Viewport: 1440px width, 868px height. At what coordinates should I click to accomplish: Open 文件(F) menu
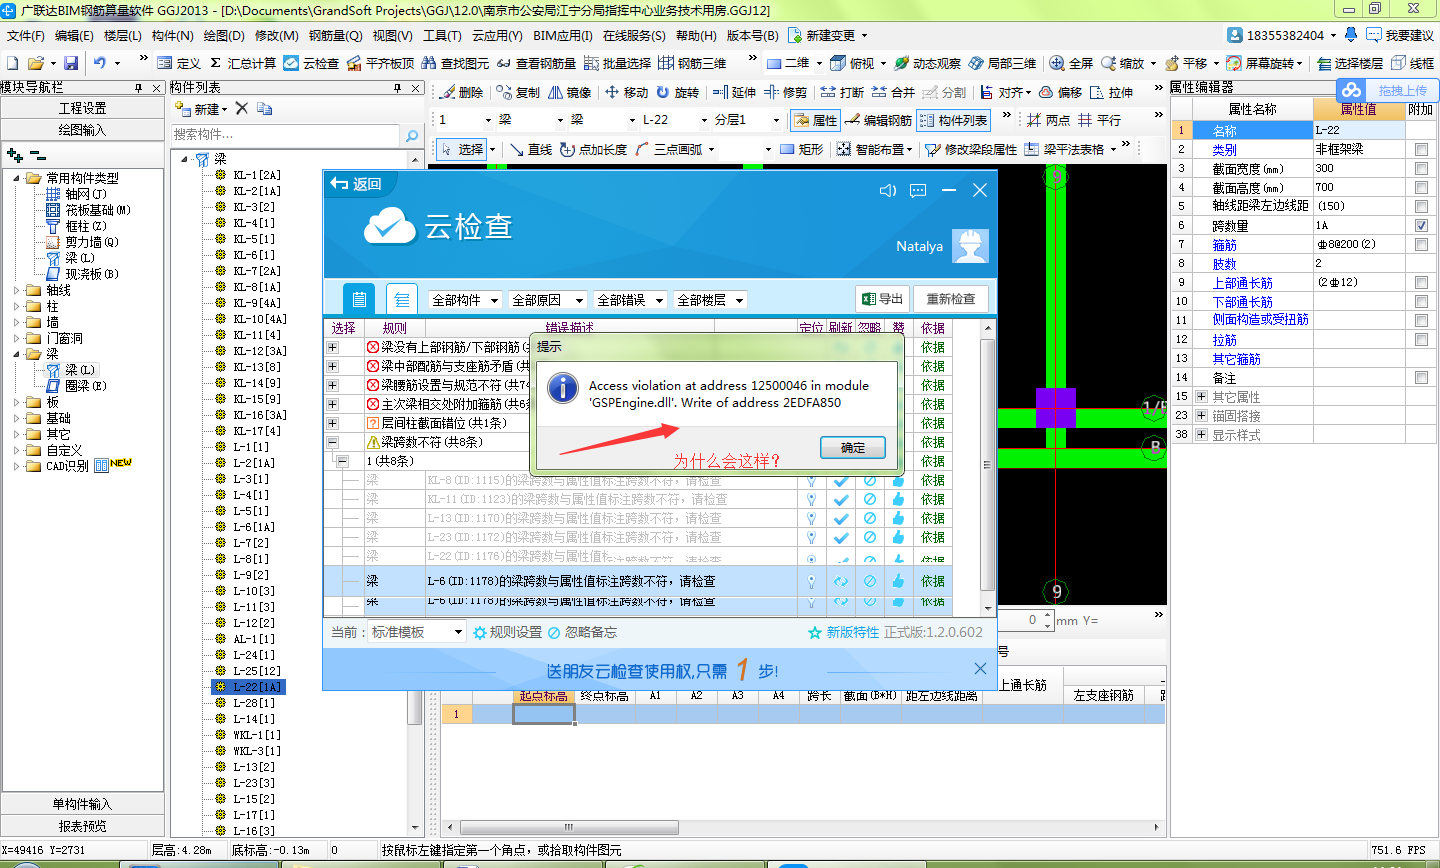tap(25, 35)
